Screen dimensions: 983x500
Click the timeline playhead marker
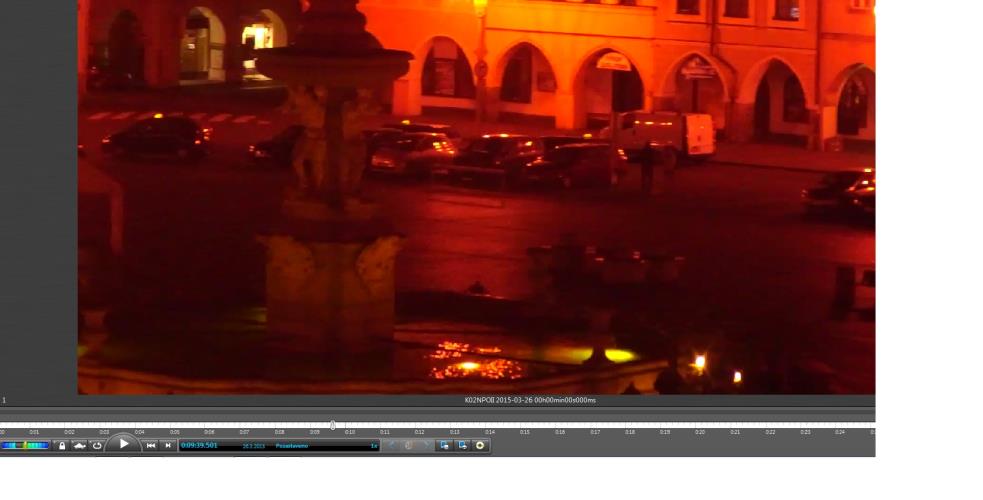[333, 425]
